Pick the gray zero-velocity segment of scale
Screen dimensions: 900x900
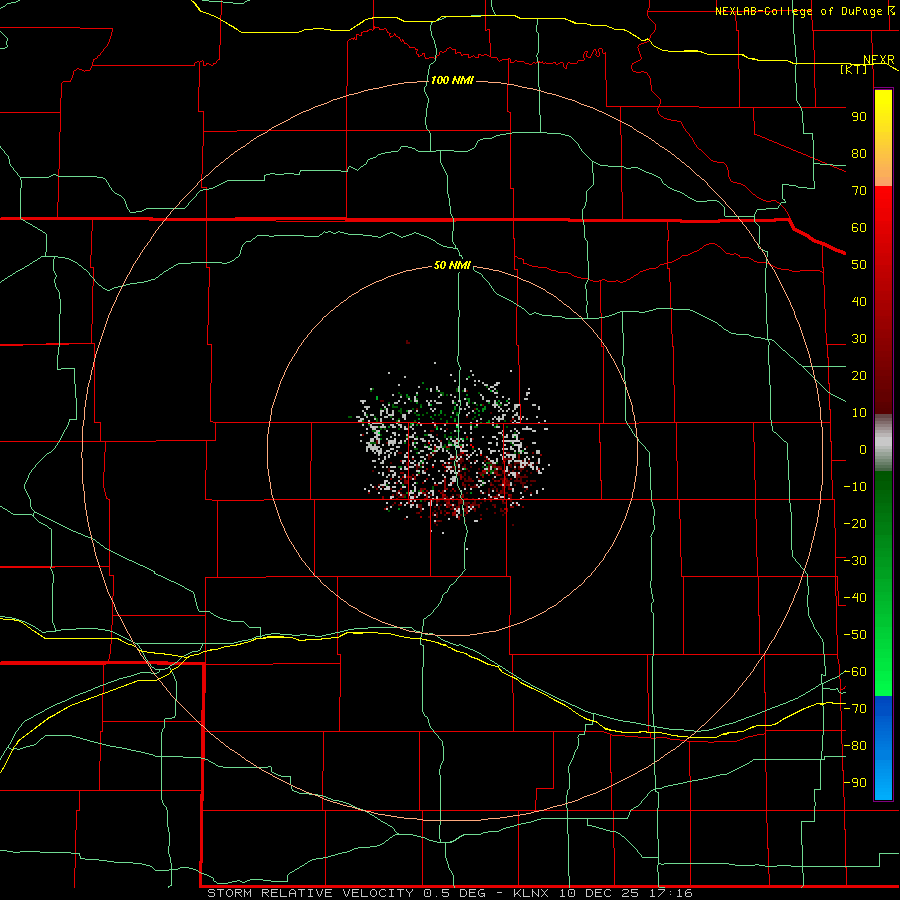coord(883,443)
